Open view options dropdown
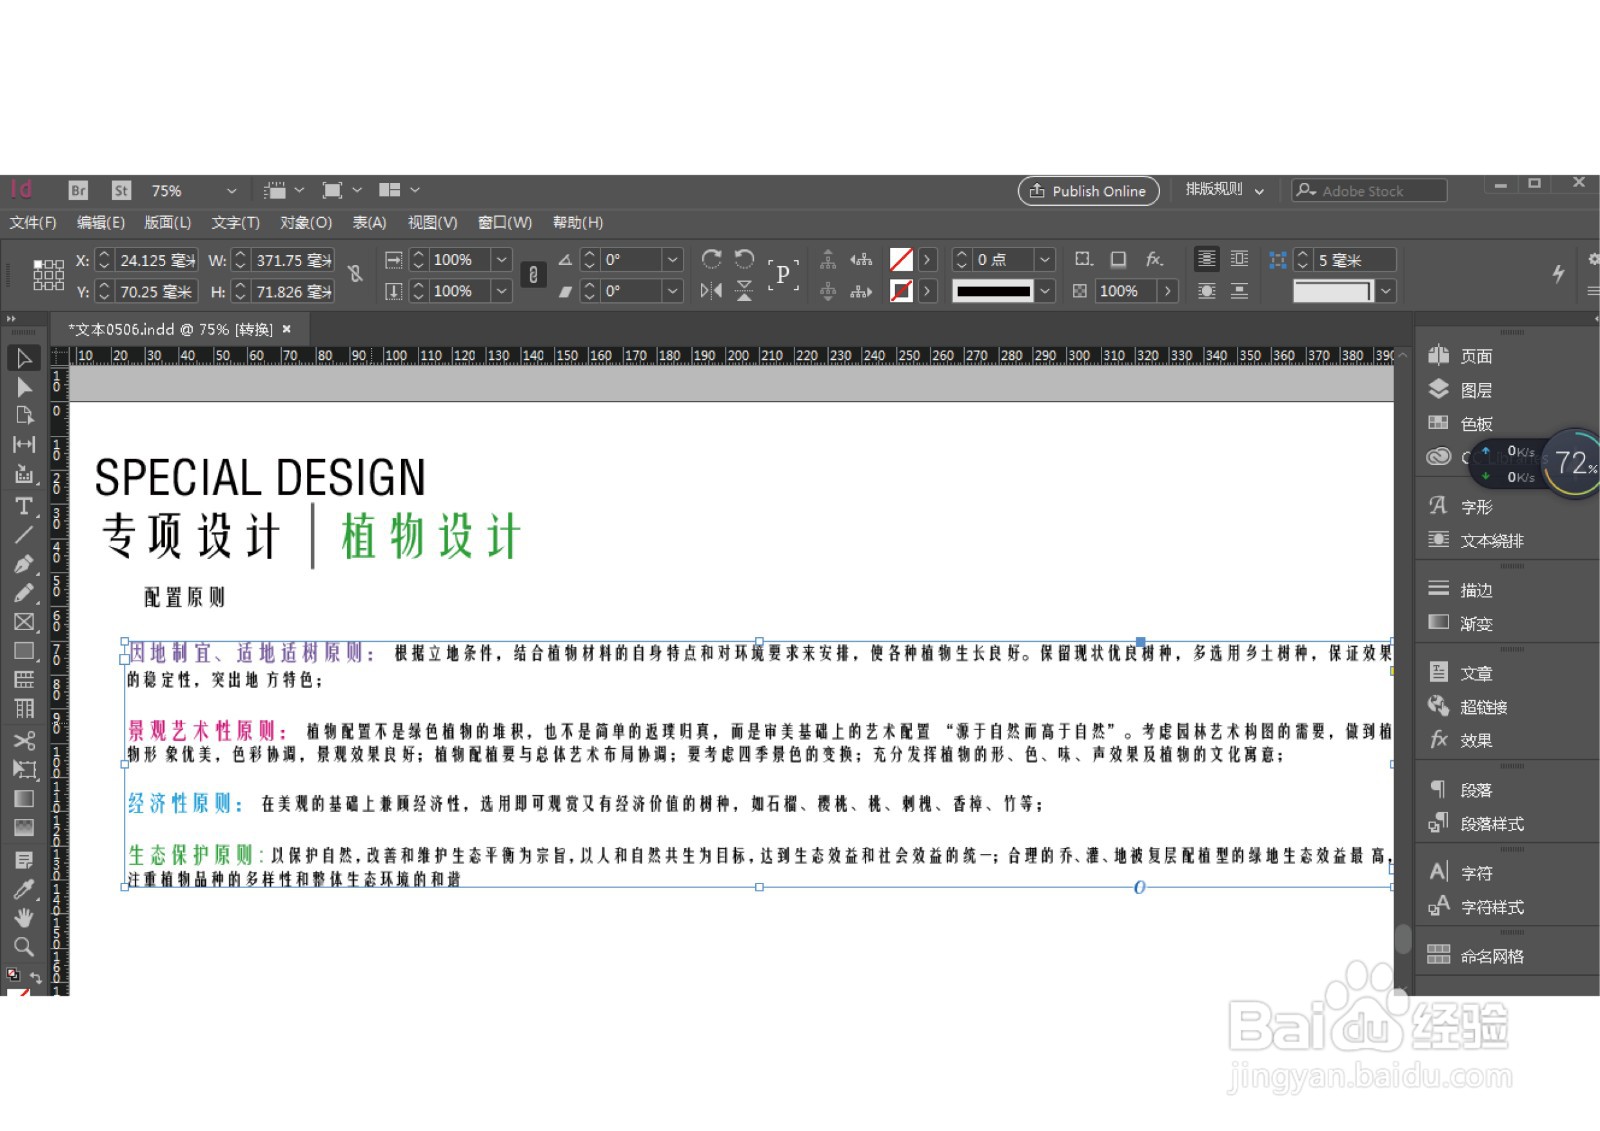This screenshot has height=1131, width=1600. coord(284,190)
